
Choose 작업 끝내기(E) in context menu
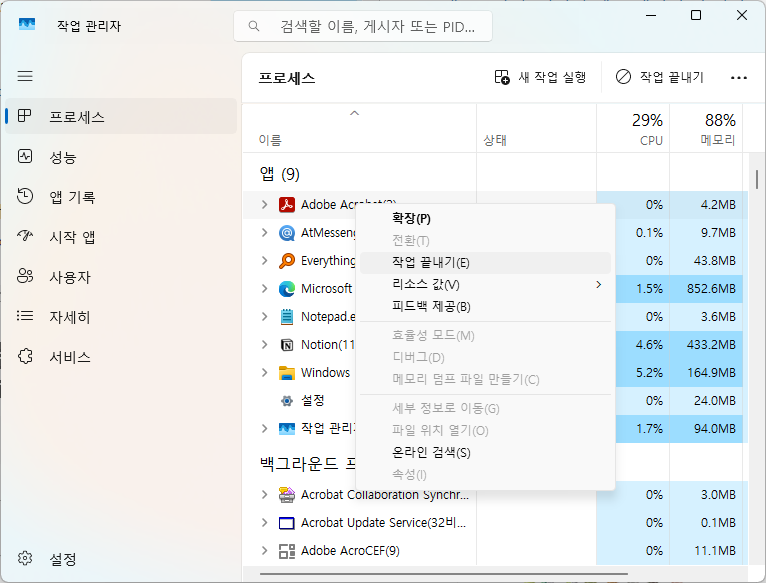pos(485,263)
